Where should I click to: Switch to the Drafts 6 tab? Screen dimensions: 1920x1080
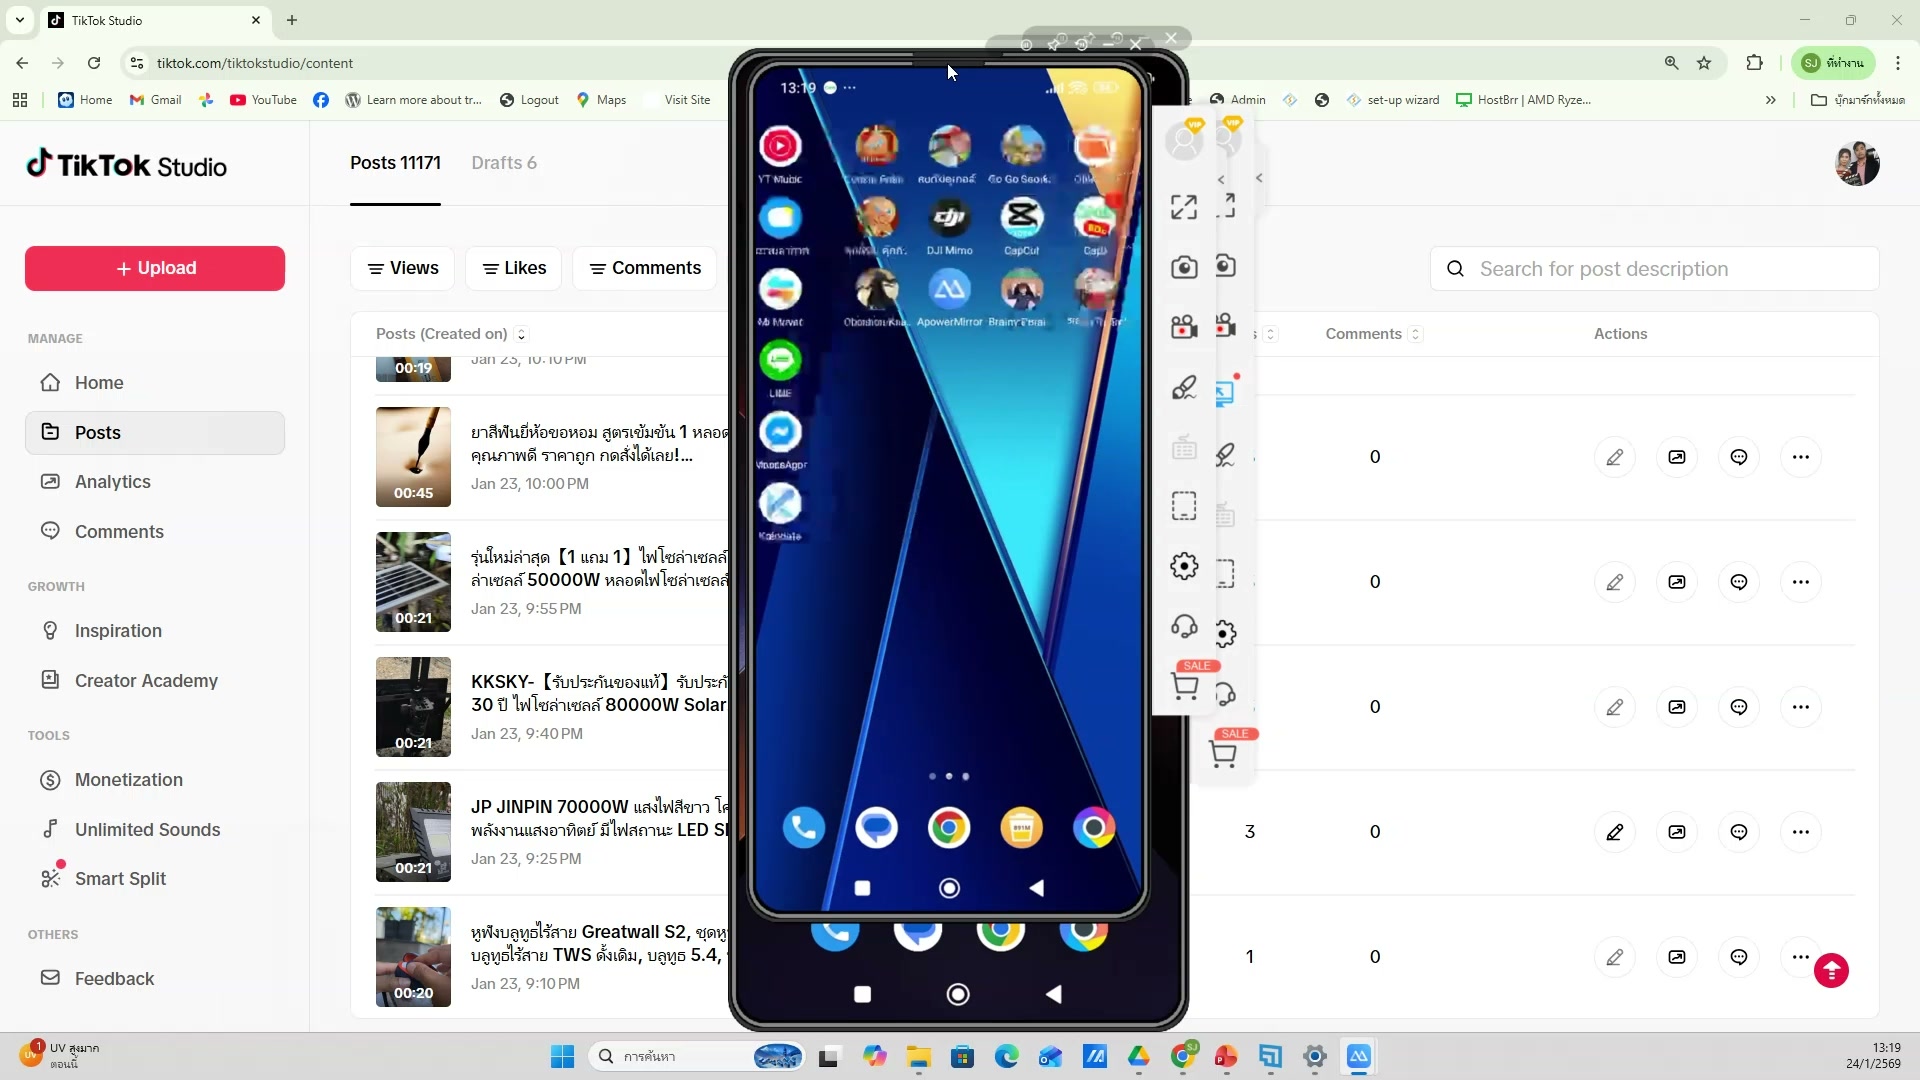coord(504,163)
